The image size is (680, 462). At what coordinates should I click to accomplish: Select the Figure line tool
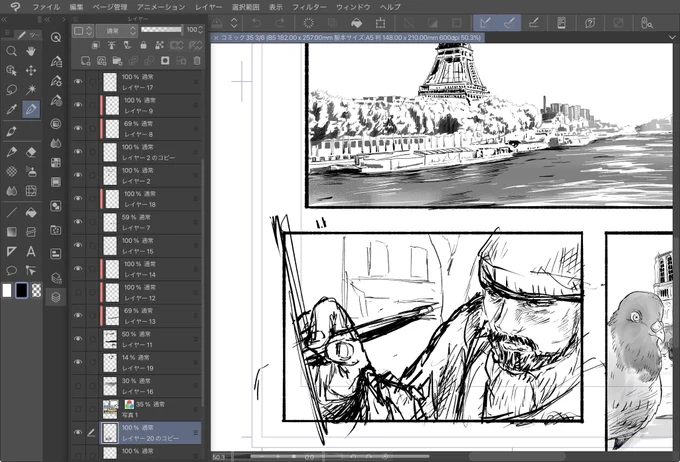tap(12, 213)
